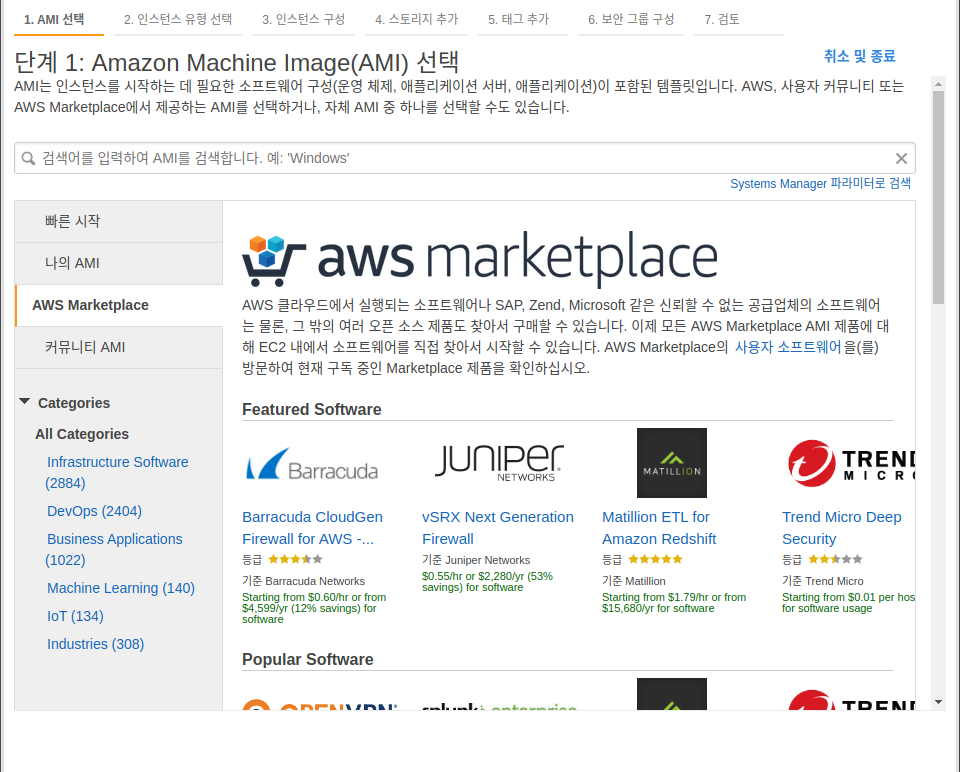
Task: Select the 나의 AMI sidebar tab
Action: coord(119,263)
